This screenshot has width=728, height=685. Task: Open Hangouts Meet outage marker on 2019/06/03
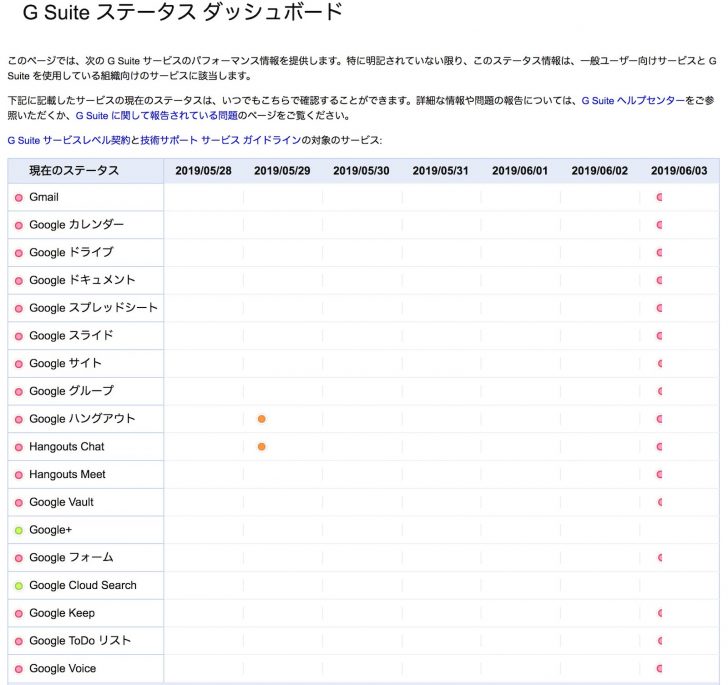click(659, 475)
